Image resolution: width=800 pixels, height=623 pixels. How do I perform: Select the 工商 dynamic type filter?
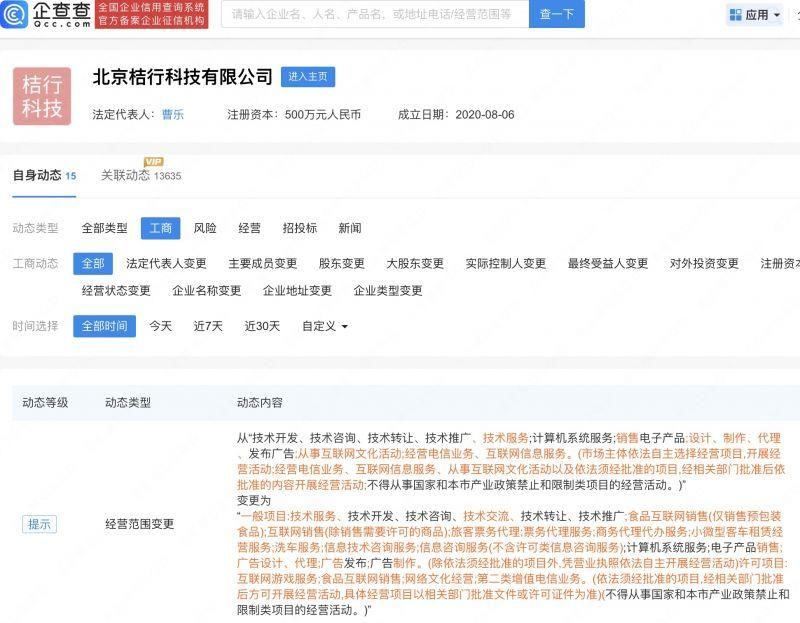[160, 228]
